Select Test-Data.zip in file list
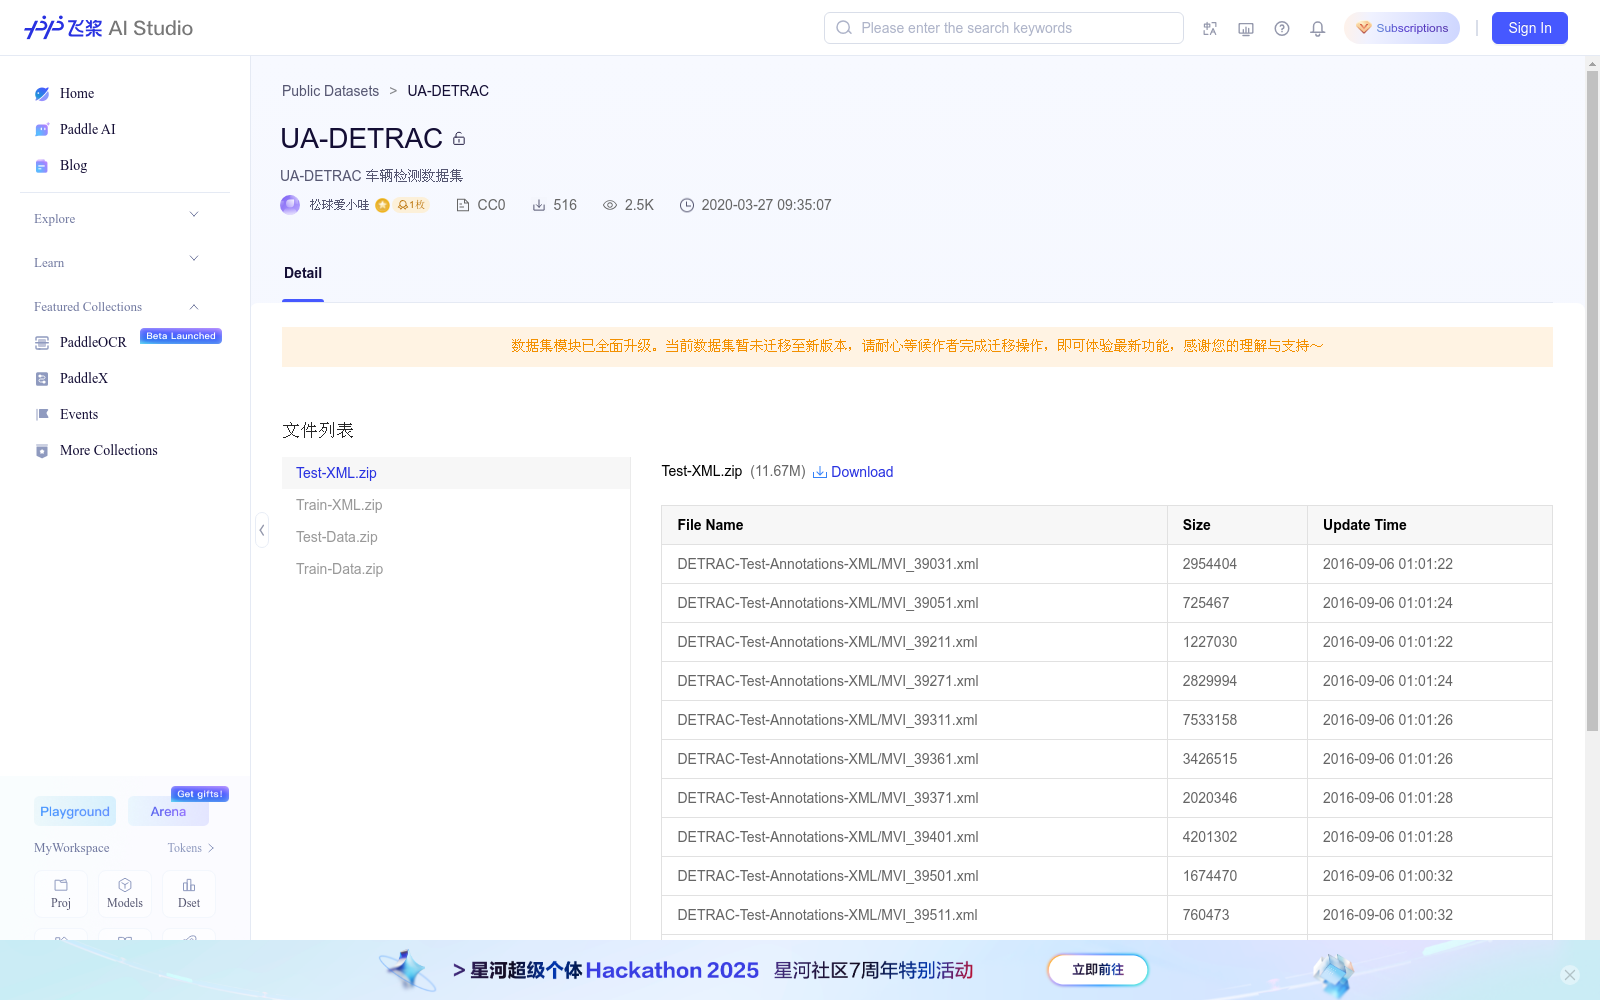The height and width of the screenshot is (1000, 1600). [456, 537]
